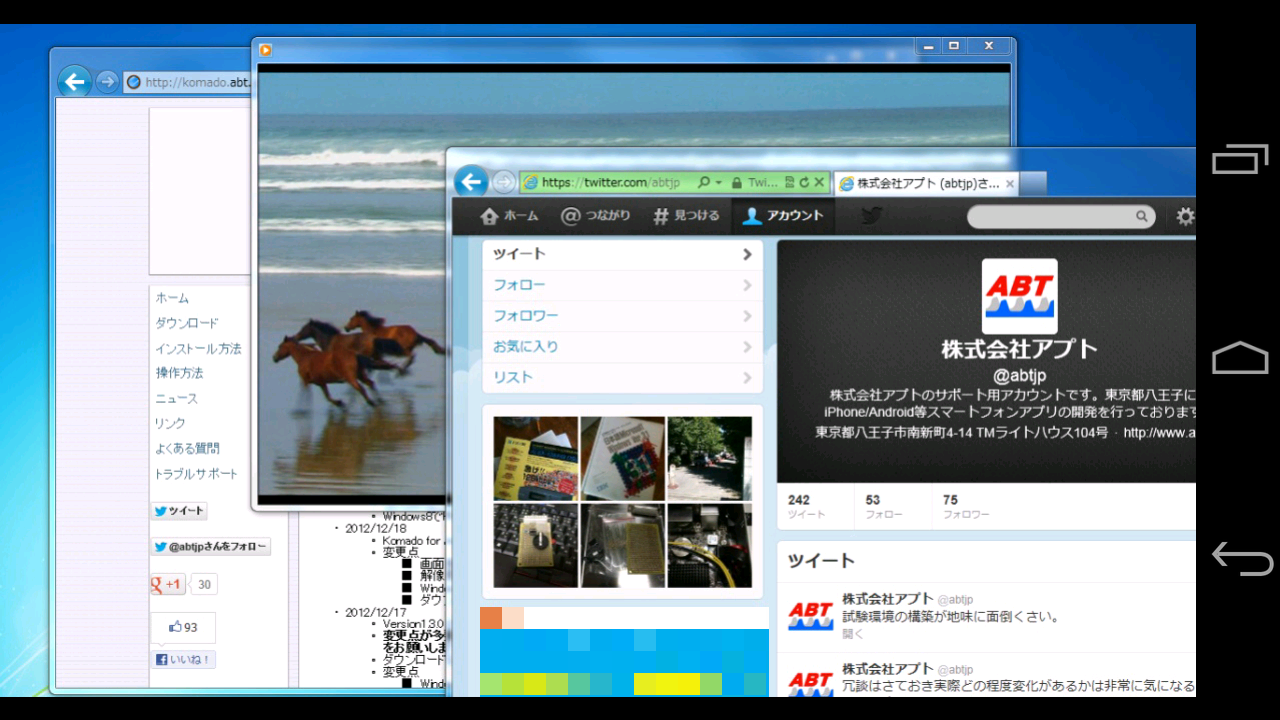This screenshot has width=1280, height=720.
Task: Click the Twitter search box
Action: 1061,216
